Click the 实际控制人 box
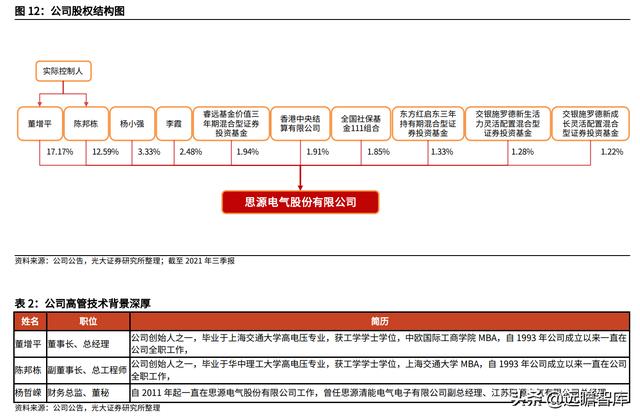 coord(63,71)
